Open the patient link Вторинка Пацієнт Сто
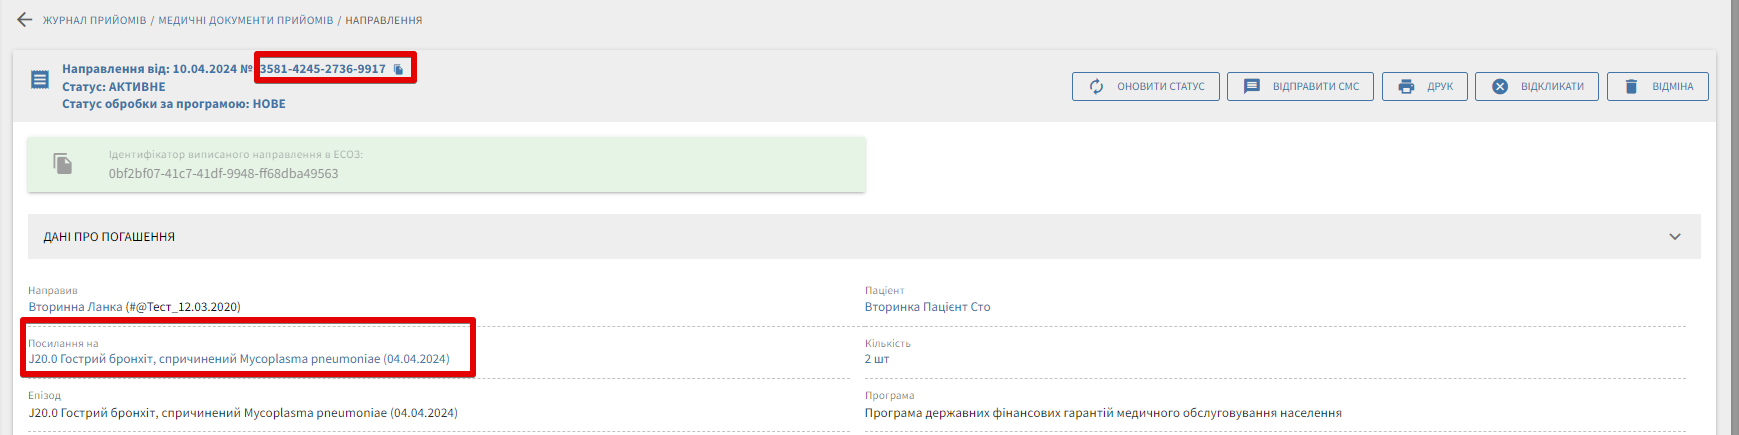1739x435 pixels. (927, 307)
